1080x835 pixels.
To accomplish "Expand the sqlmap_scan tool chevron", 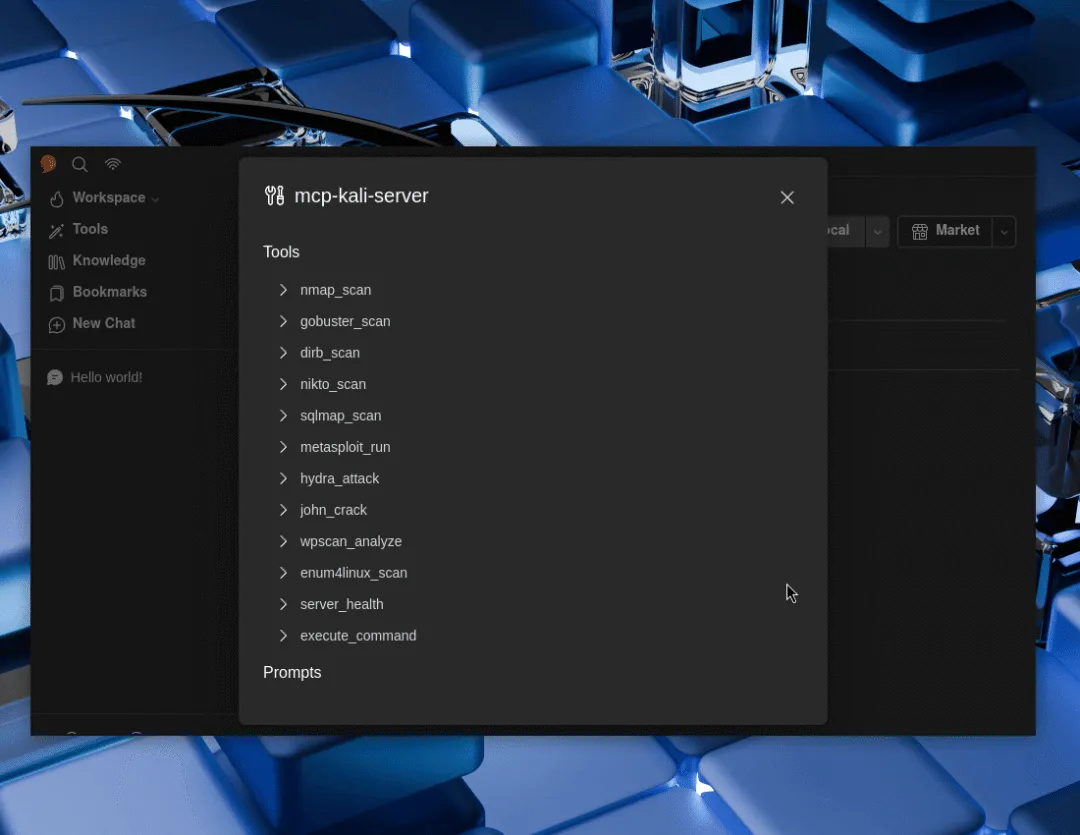I will tap(283, 415).
